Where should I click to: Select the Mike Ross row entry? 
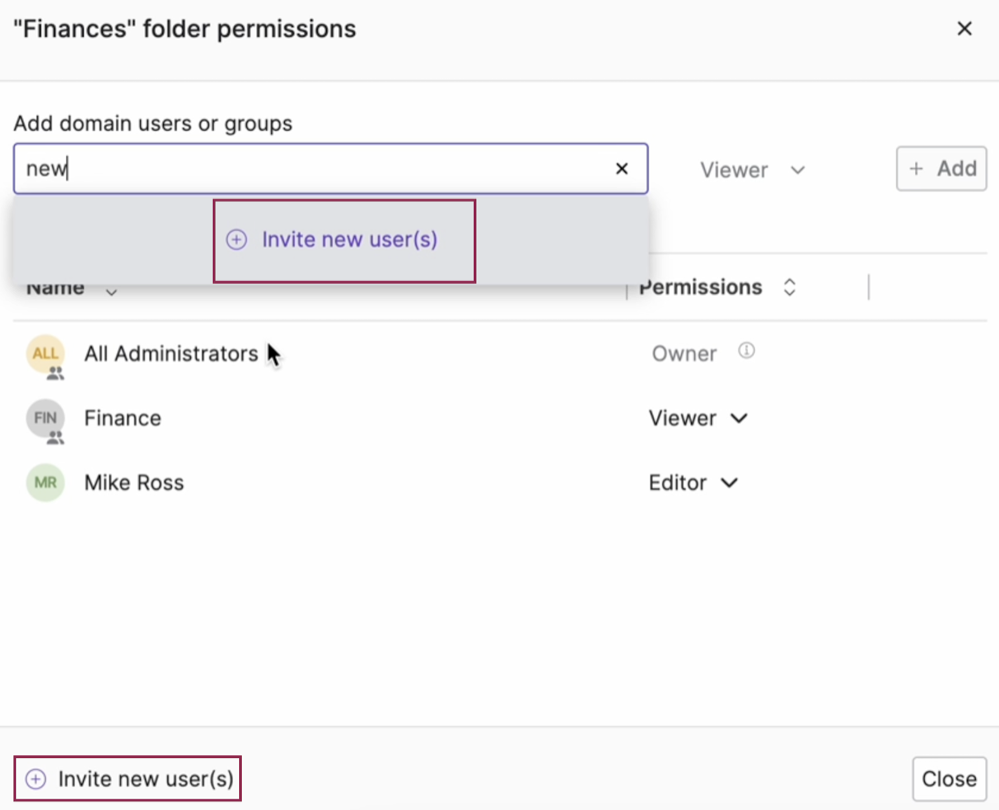(x=135, y=483)
